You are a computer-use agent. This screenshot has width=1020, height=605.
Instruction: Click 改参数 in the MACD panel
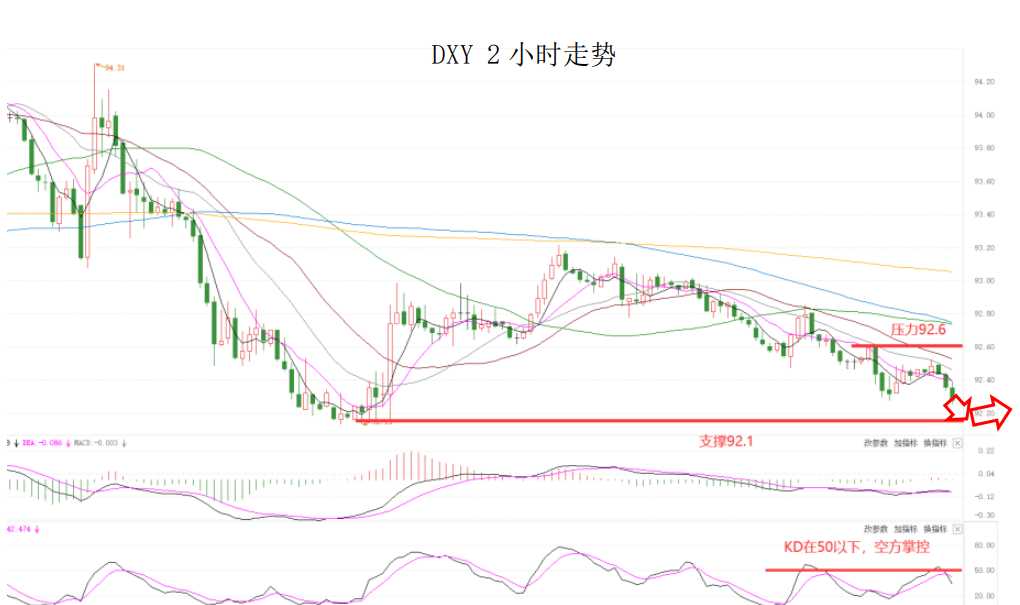click(x=876, y=443)
